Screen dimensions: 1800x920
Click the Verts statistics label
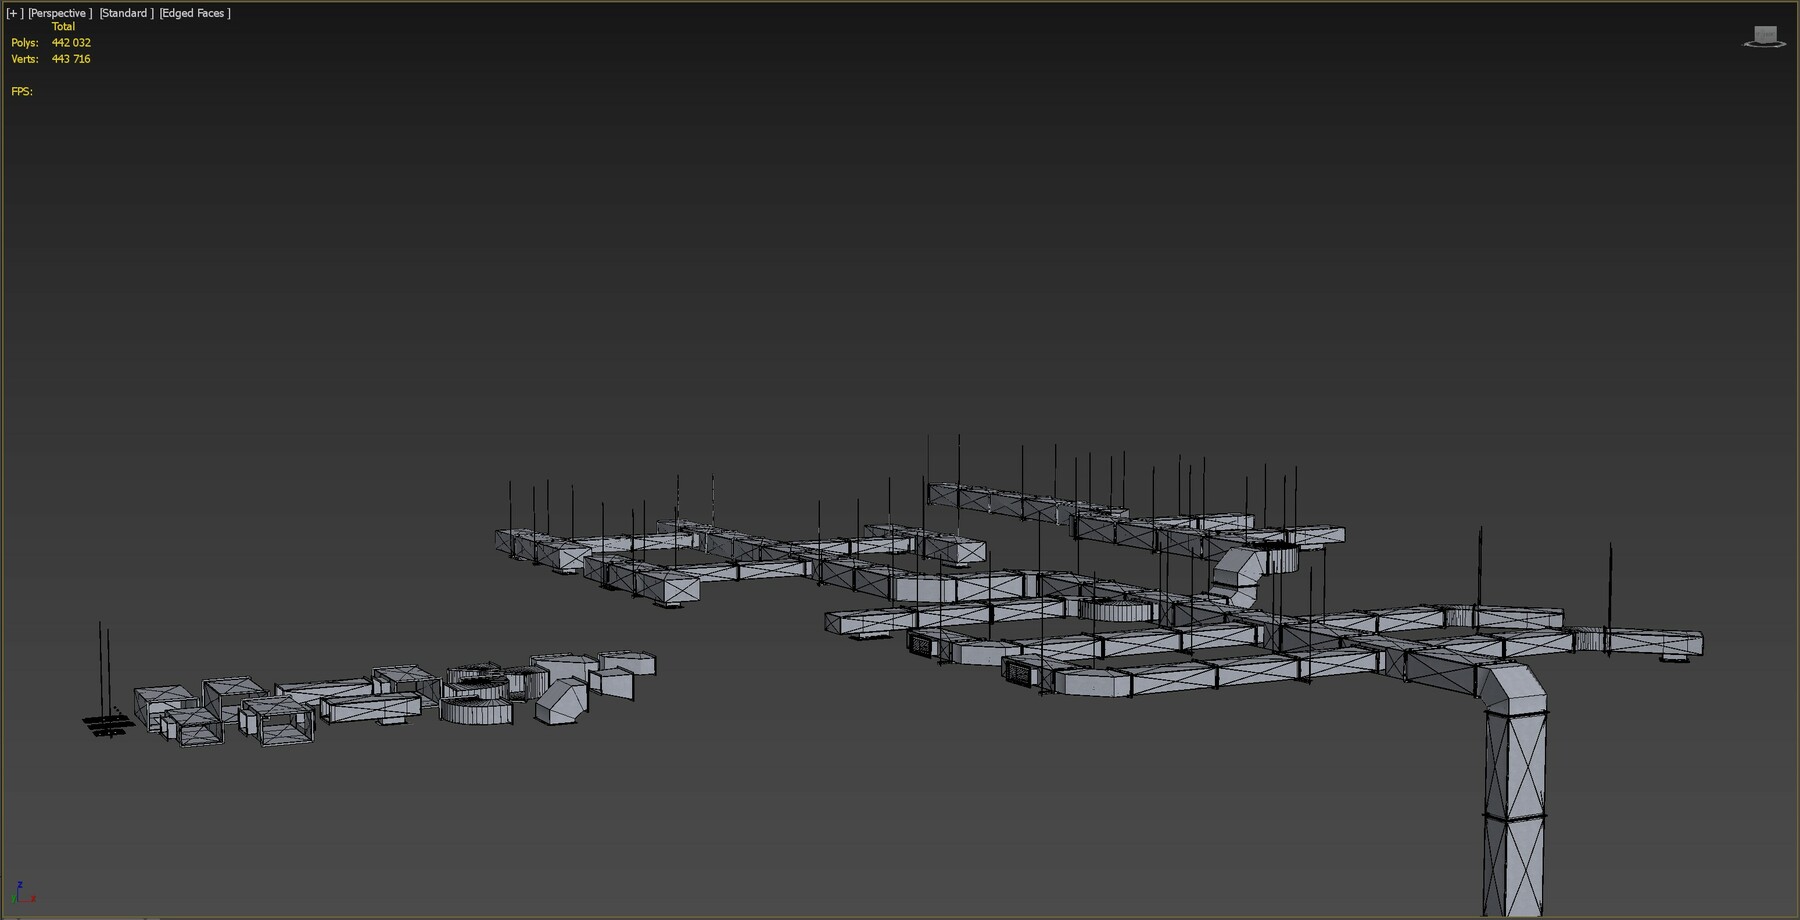pos(25,59)
